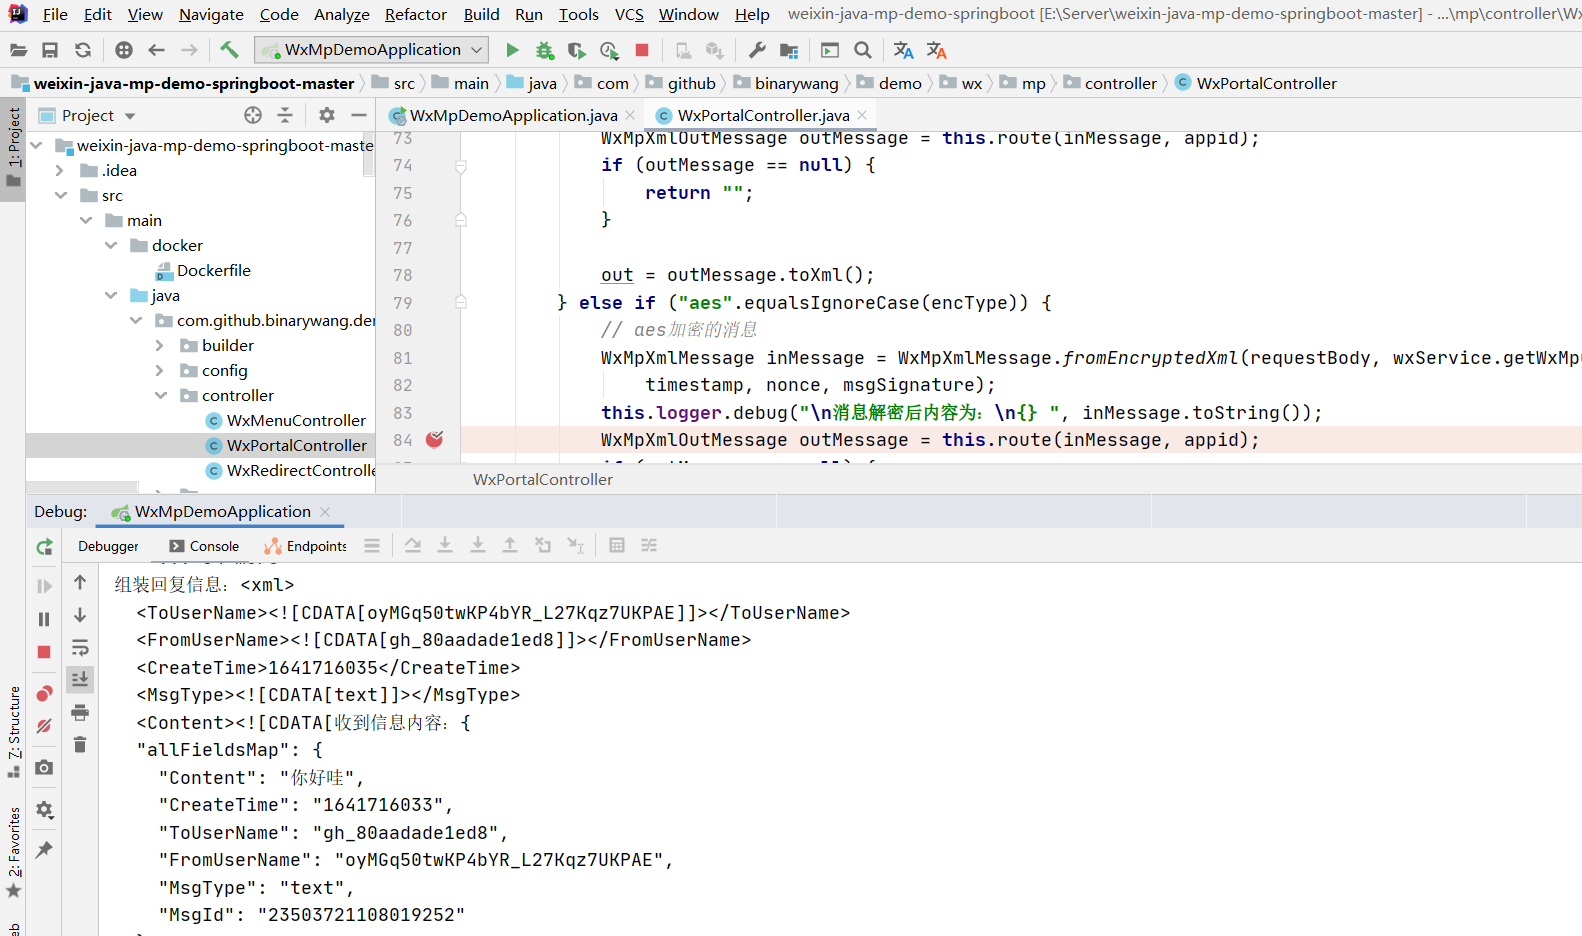Save all files with the floppy disk icon

[50, 50]
